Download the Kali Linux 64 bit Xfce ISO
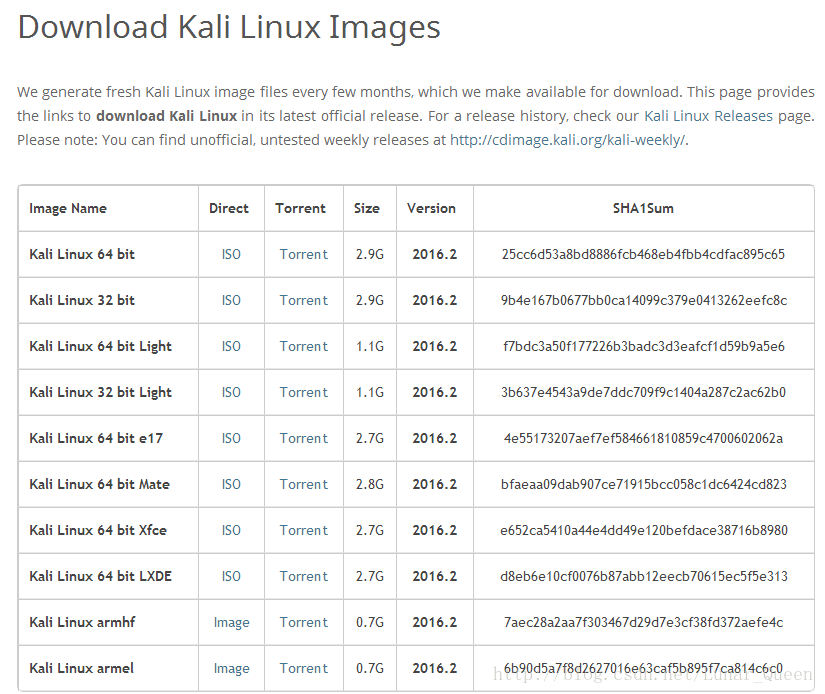 (231, 530)
